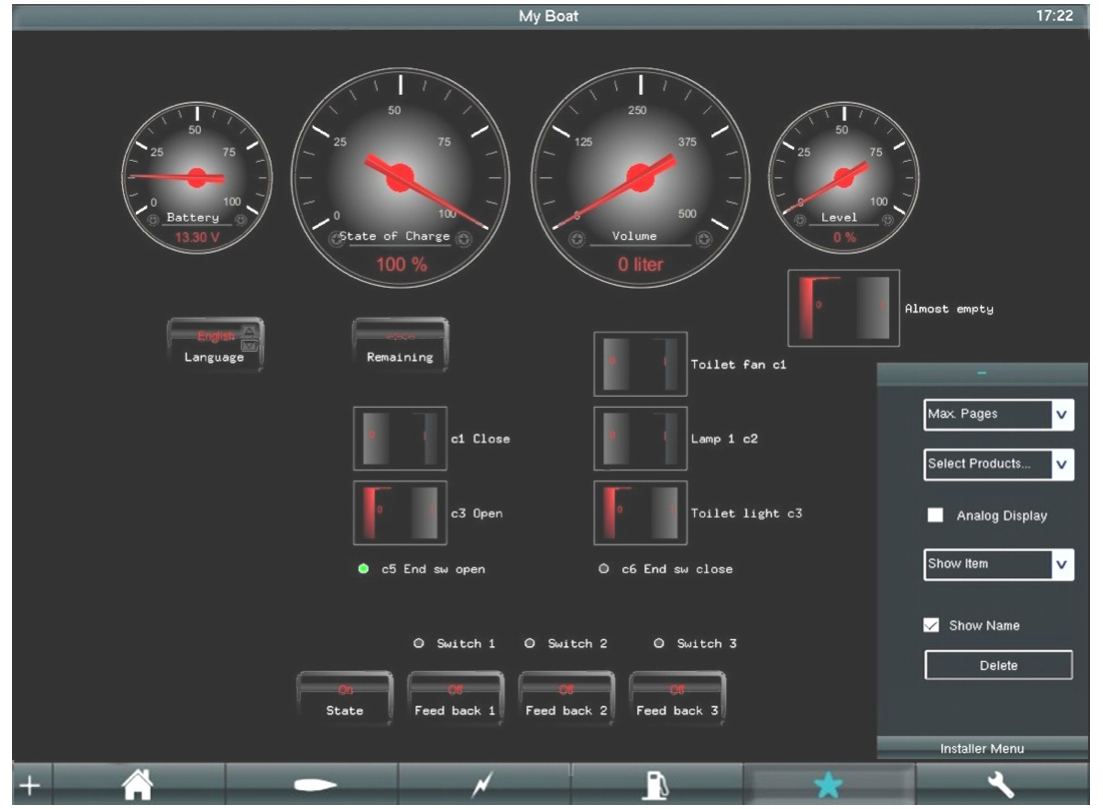Click the State On indicator widget
This screenshot has height=809, width=1103.
pos(345,697)
